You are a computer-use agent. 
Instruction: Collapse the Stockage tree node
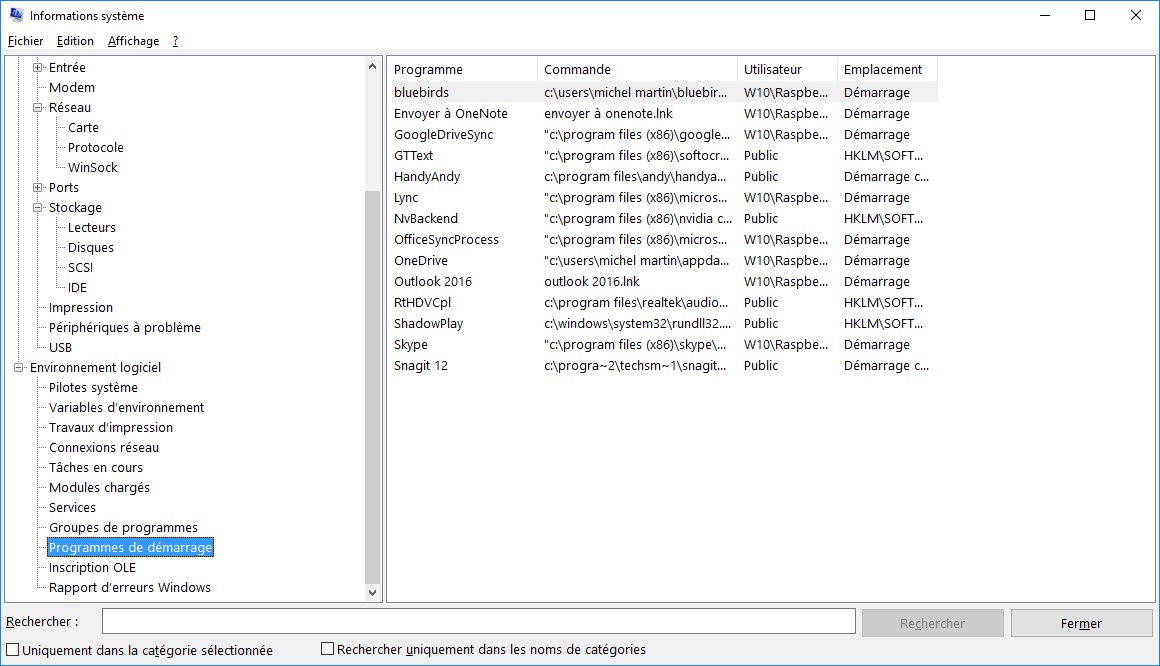point(38,208)
